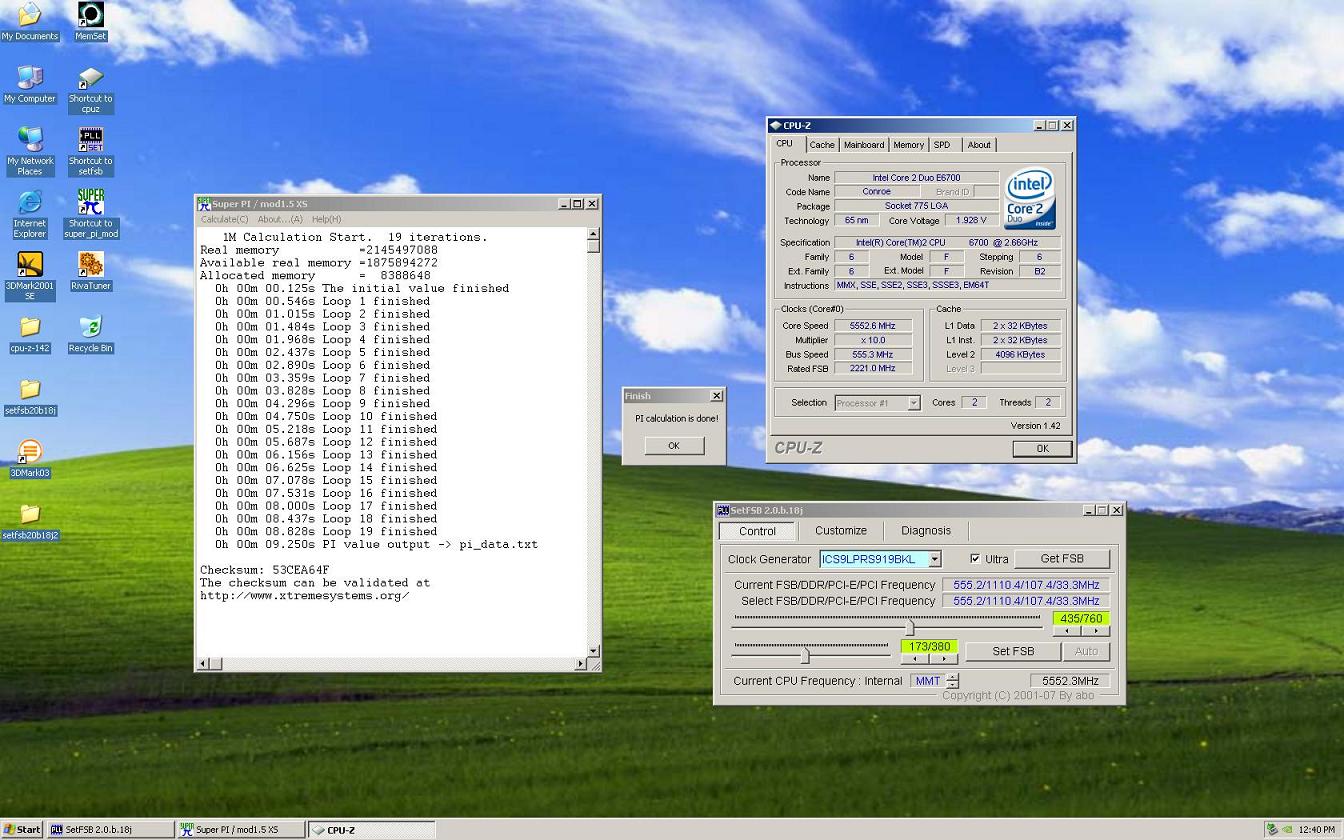Click the Start button on the taskbar
The height and width of the screenshot is (840, 1344).
[x=22, y=829]
